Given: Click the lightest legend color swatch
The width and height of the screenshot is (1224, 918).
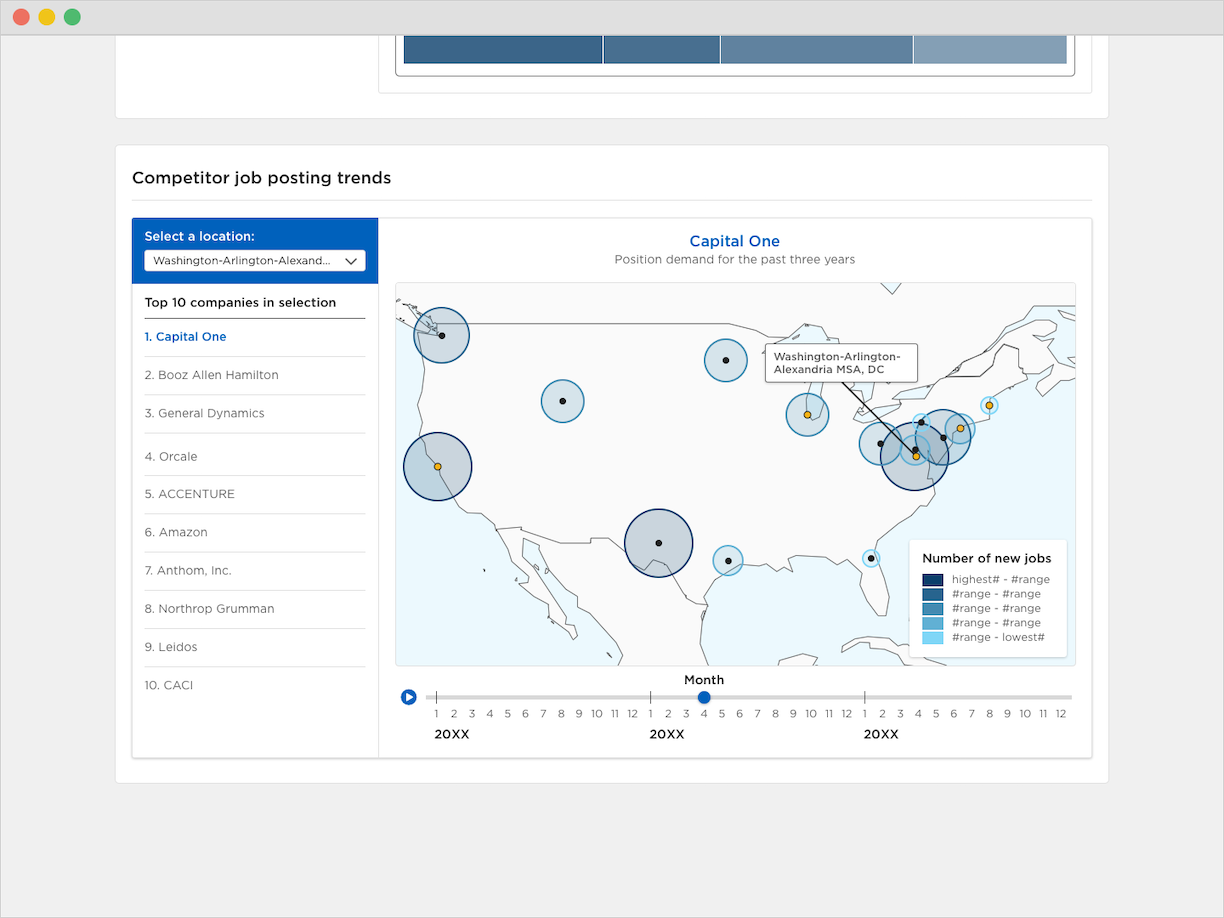Looking at the screenshot, I should click(x=932, y=637).
